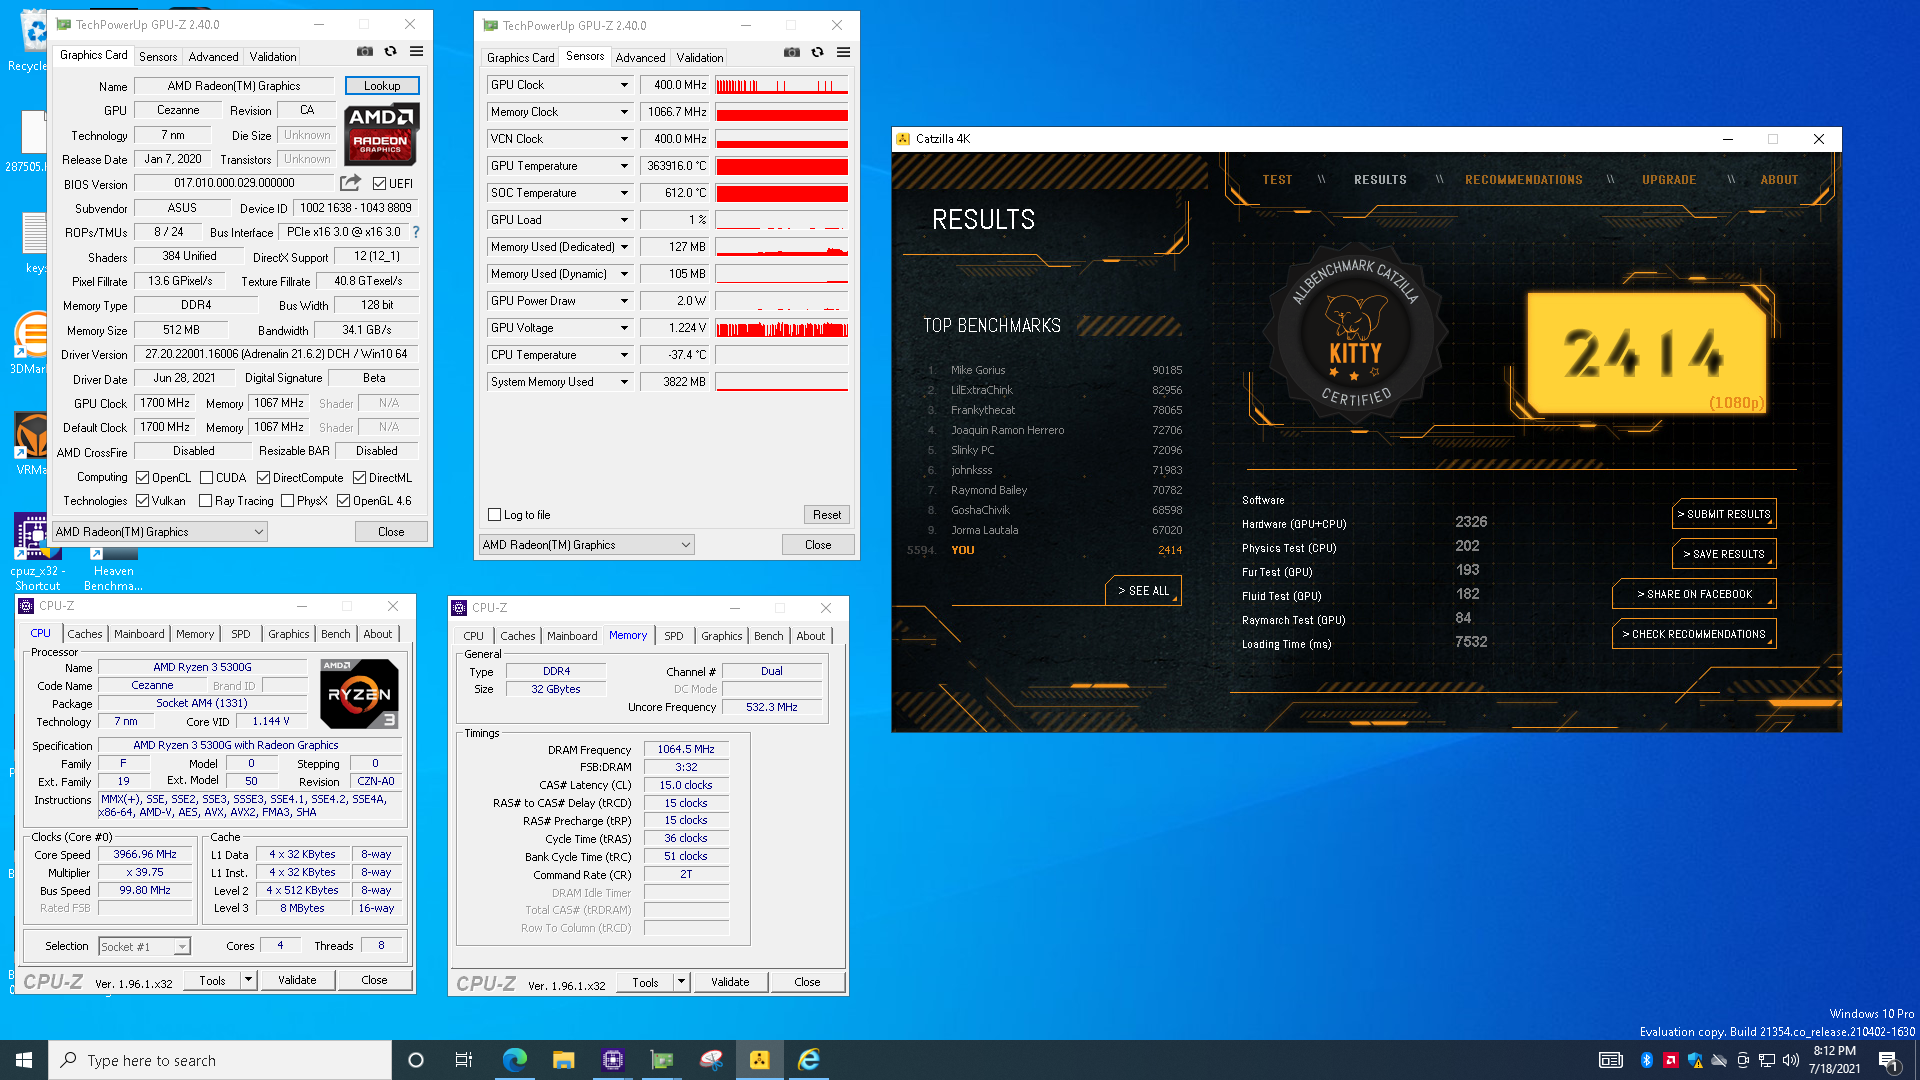
Task: Open the Windows Start menu
Action: (24, 1060)
